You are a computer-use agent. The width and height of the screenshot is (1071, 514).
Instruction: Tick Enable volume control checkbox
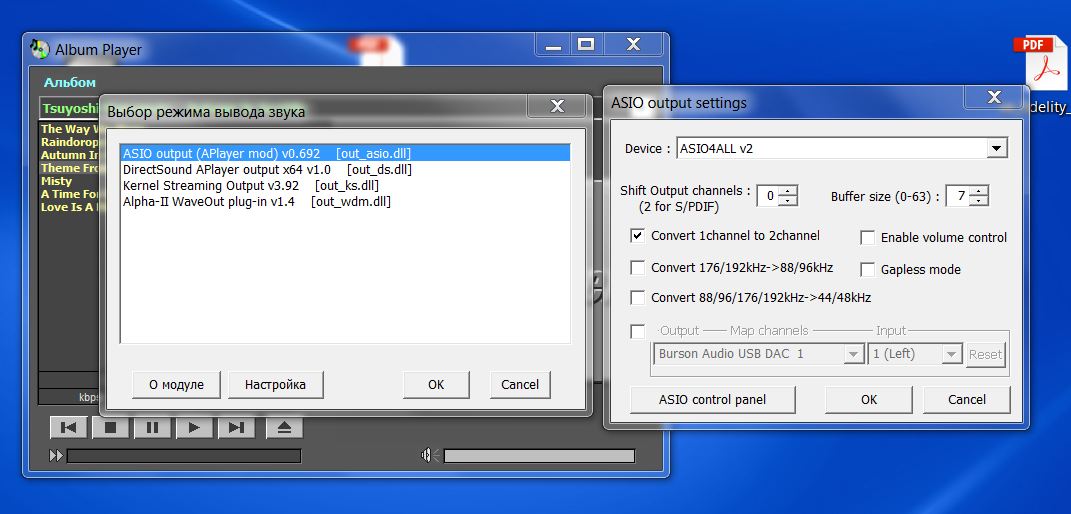867,238
